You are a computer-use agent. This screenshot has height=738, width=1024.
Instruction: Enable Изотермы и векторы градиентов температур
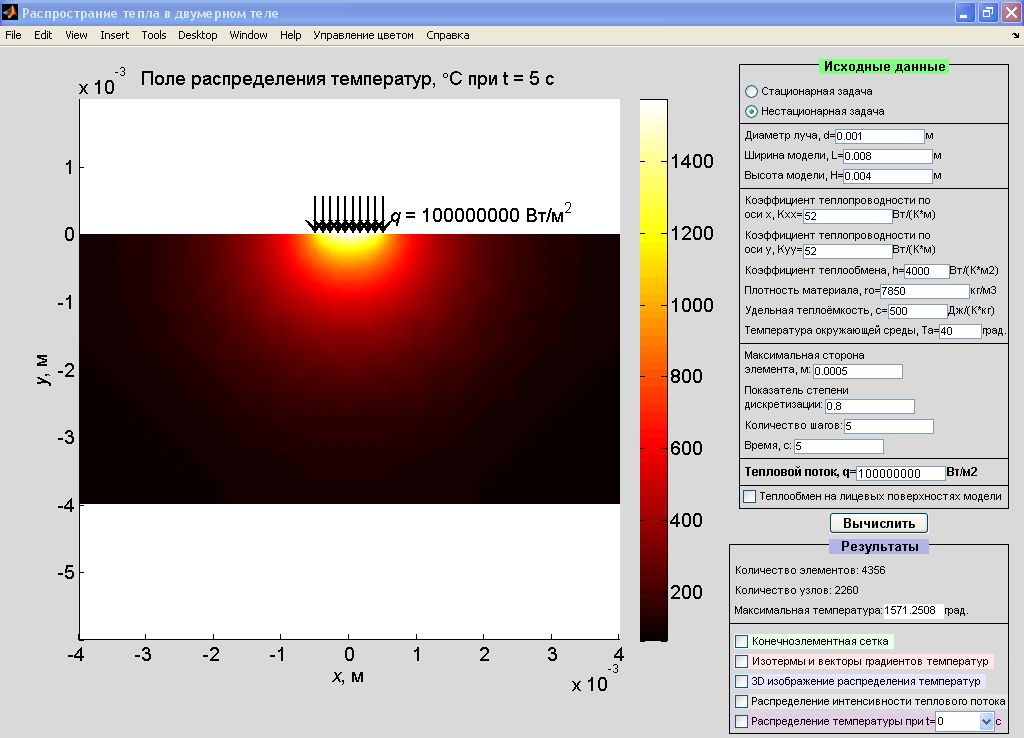click(x=741, y=661)
